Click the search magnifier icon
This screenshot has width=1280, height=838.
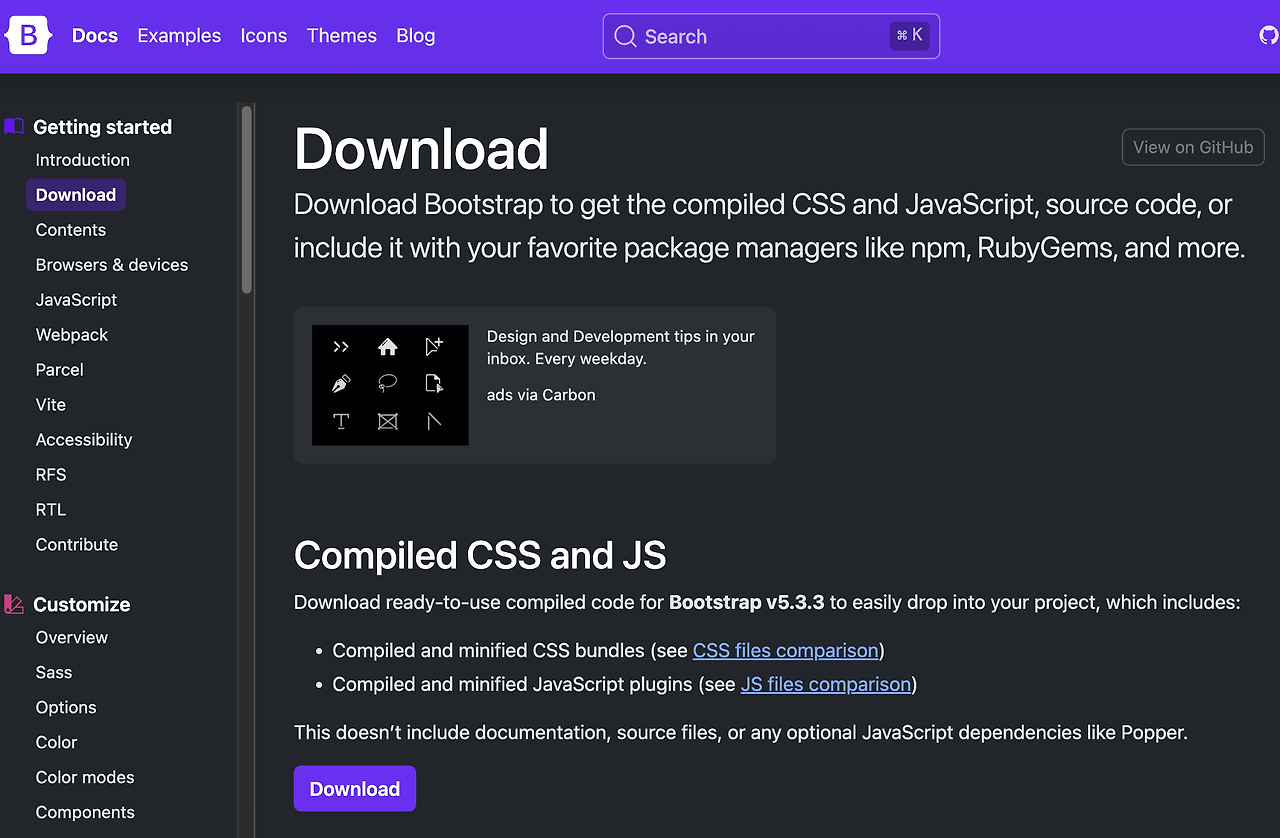[625, 37]
